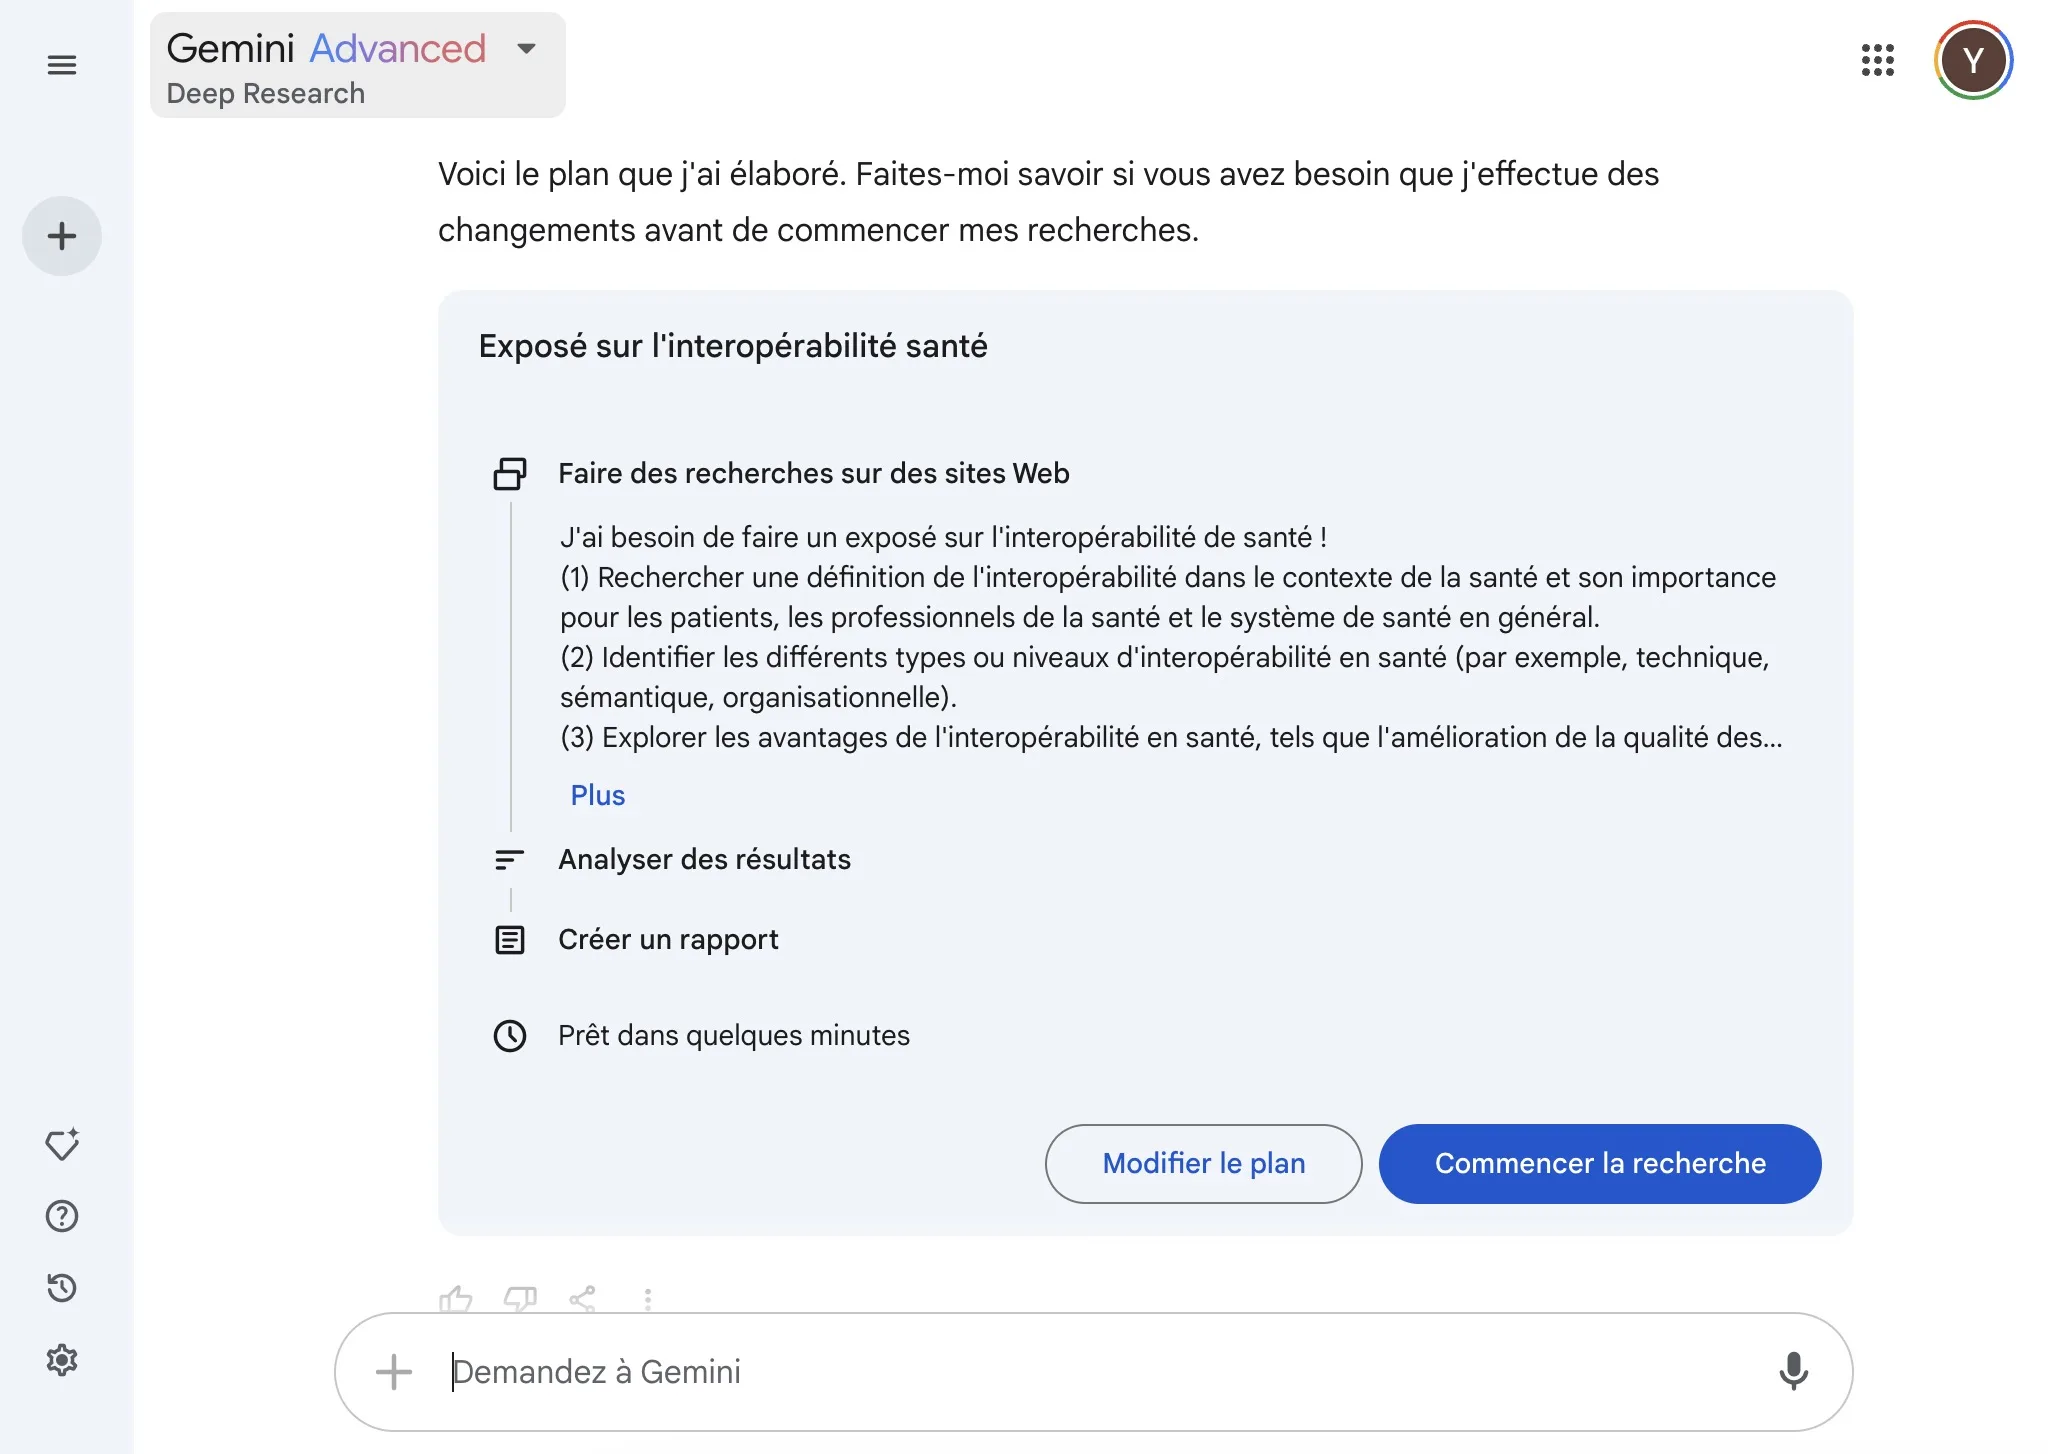This screenshot has height=1454, width=2048.
Task: Expand the plan with Plus link
Action: point(597,795)
